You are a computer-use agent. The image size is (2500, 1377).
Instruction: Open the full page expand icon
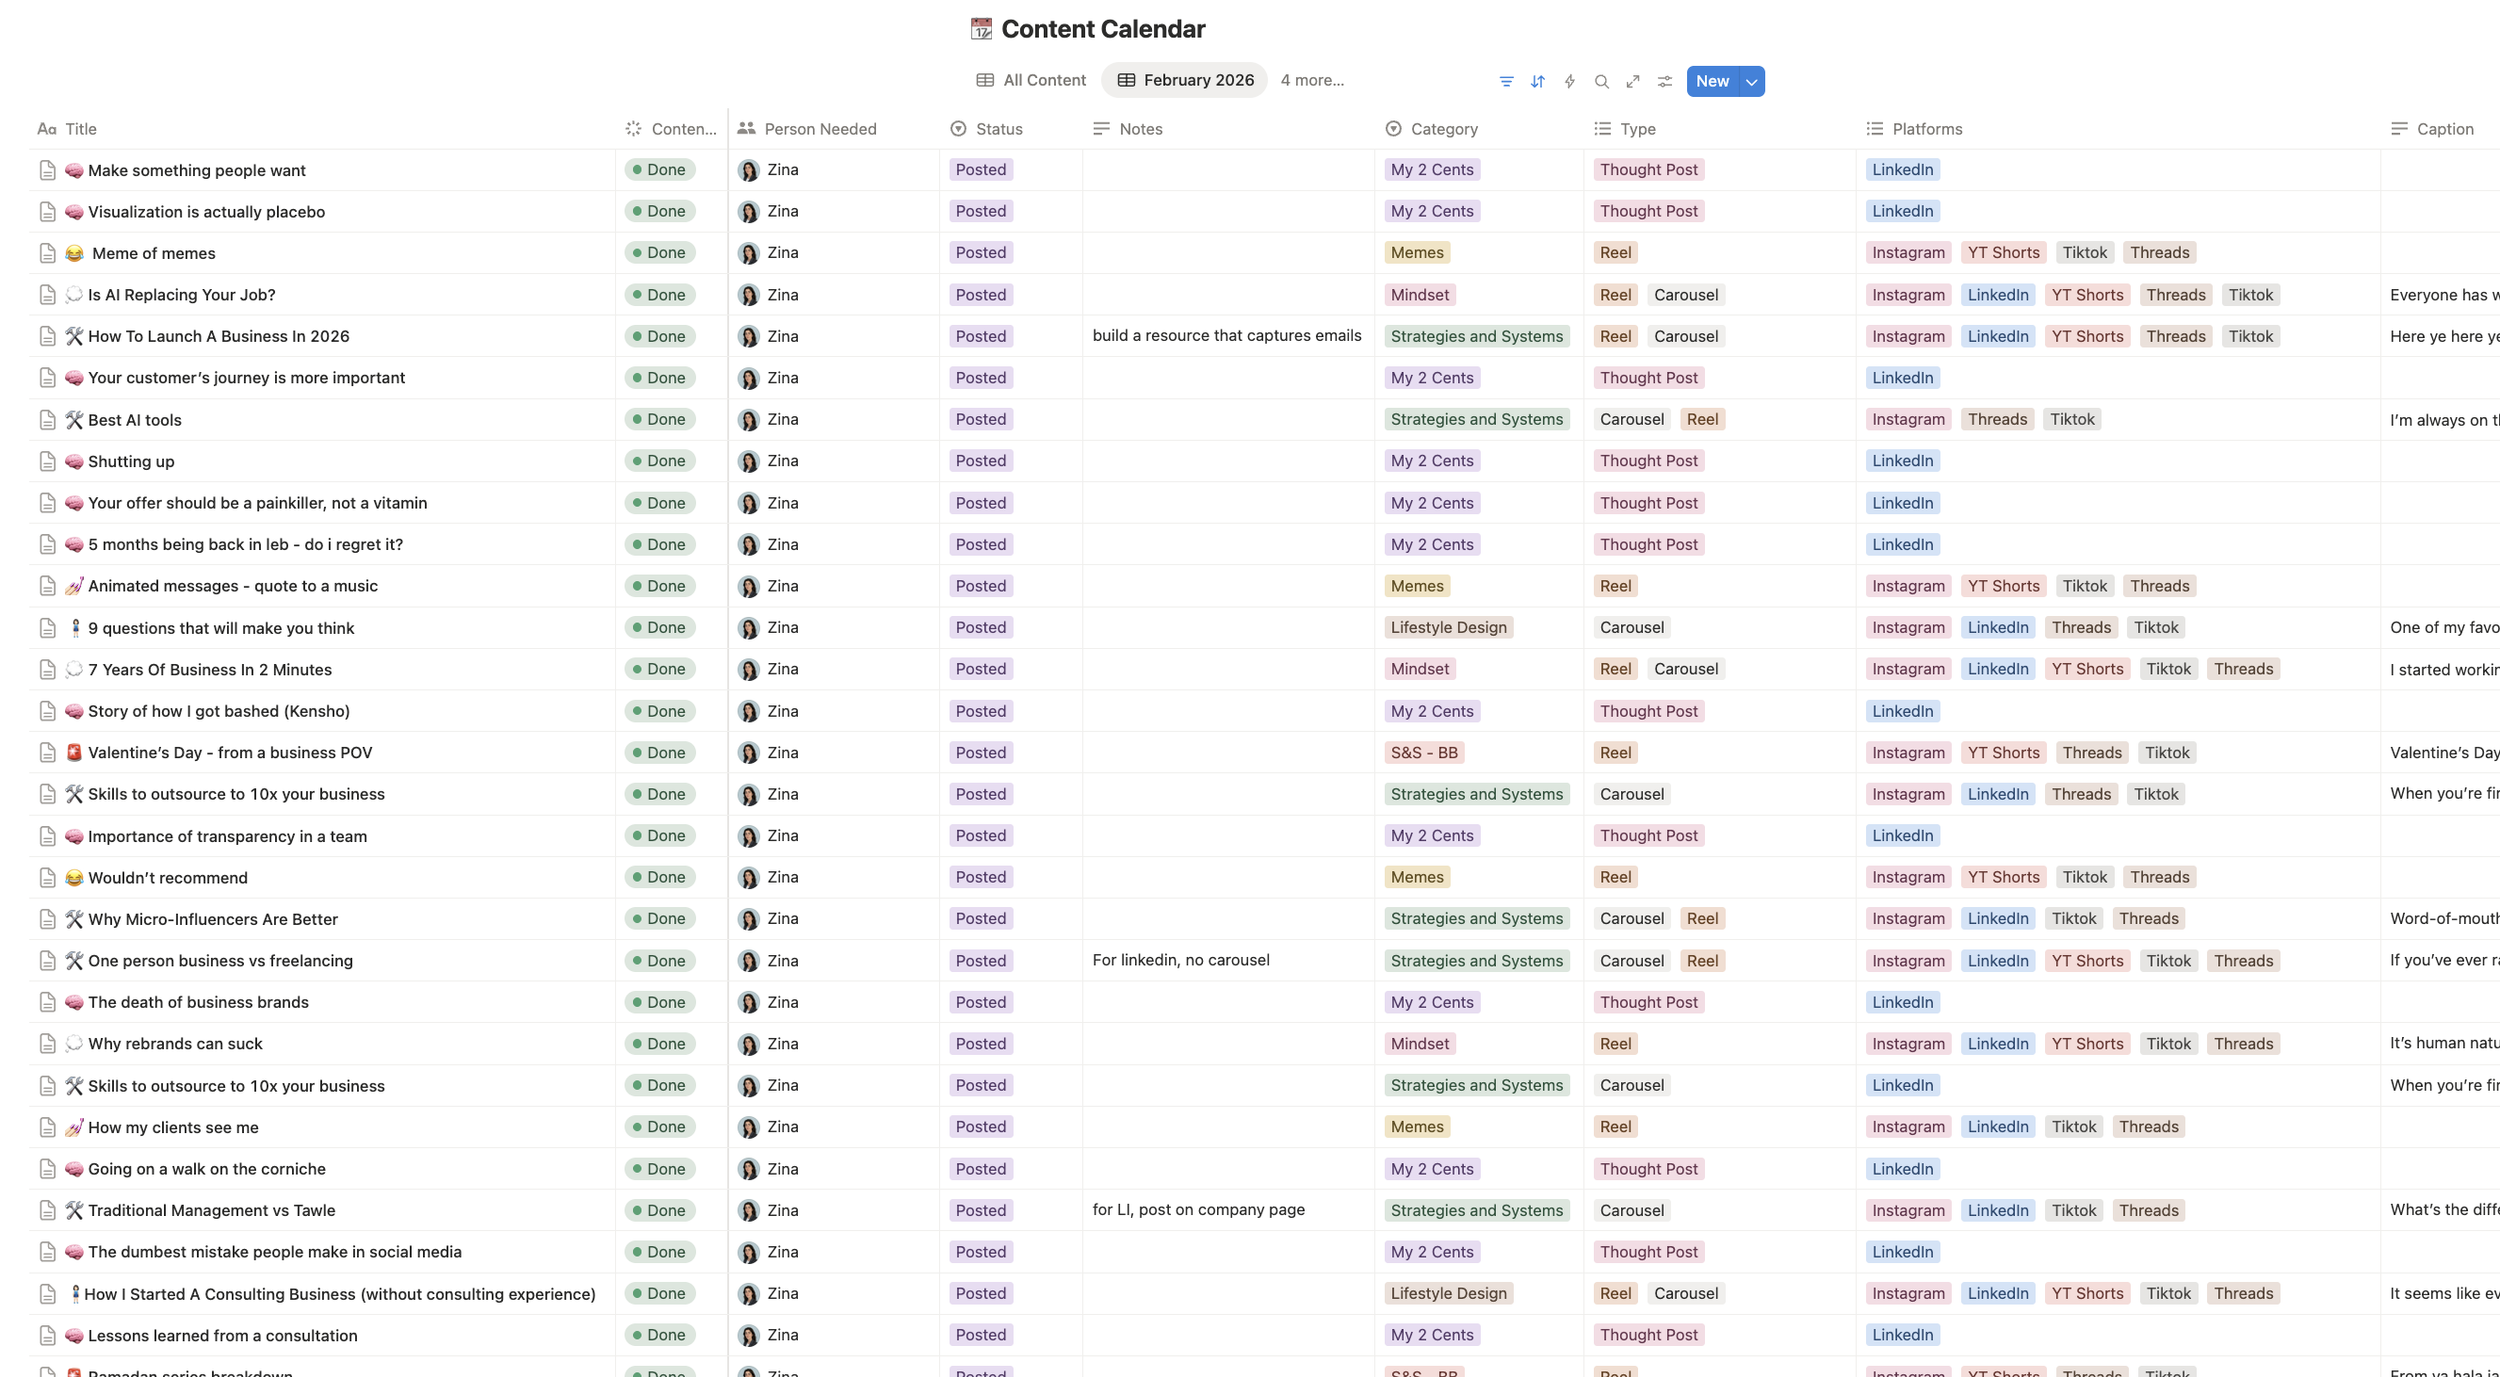1633,81
